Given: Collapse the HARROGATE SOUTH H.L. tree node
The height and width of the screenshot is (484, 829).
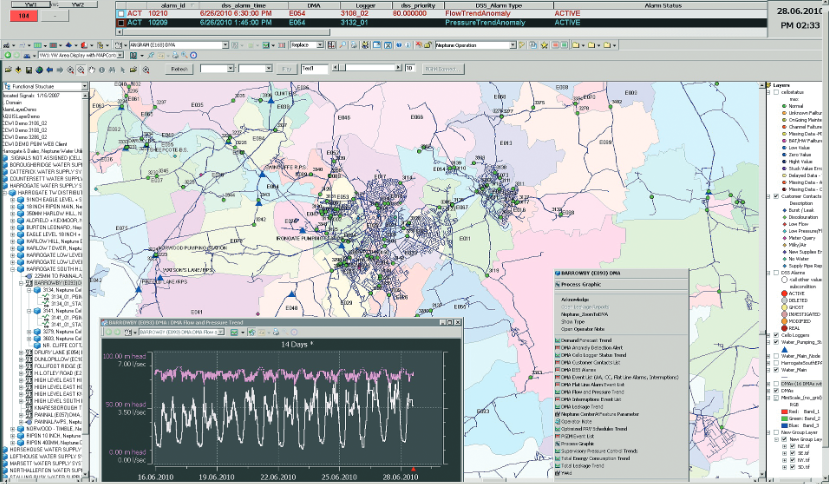Looking at the screenshot, I should [x=13, y=269].
